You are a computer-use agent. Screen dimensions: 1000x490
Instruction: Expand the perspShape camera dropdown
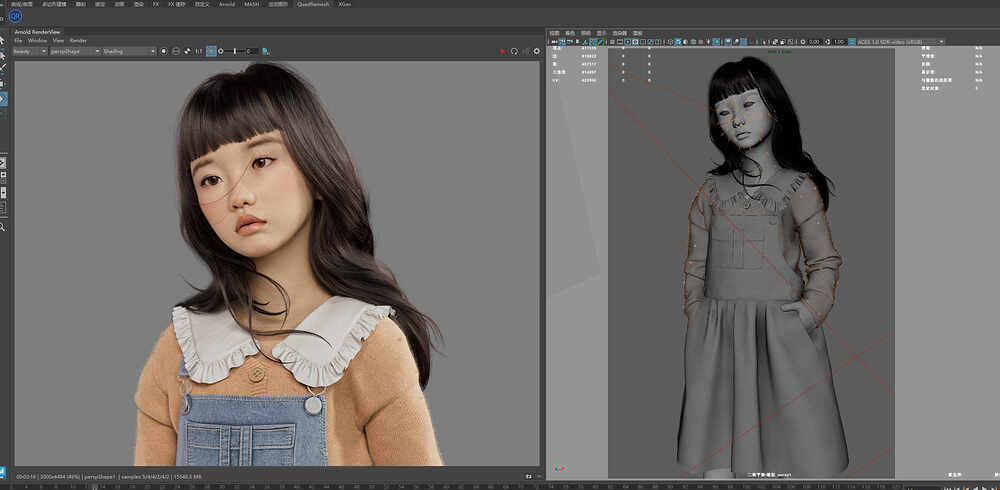click(x=75, y=51)
